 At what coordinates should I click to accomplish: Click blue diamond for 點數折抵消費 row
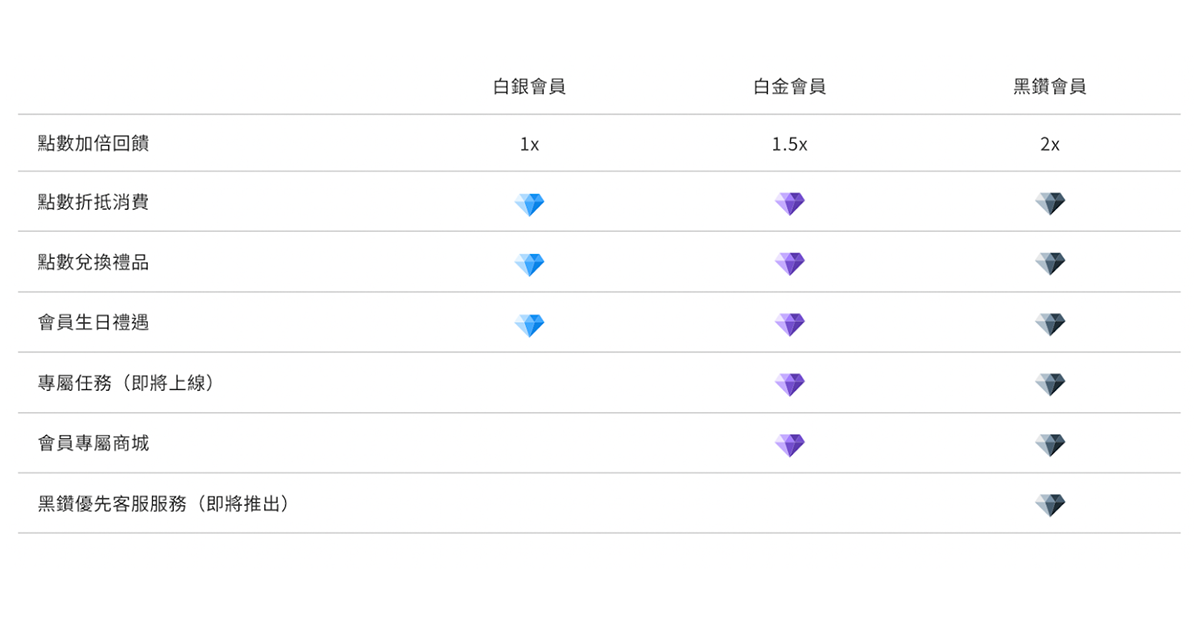click(529, 204)
